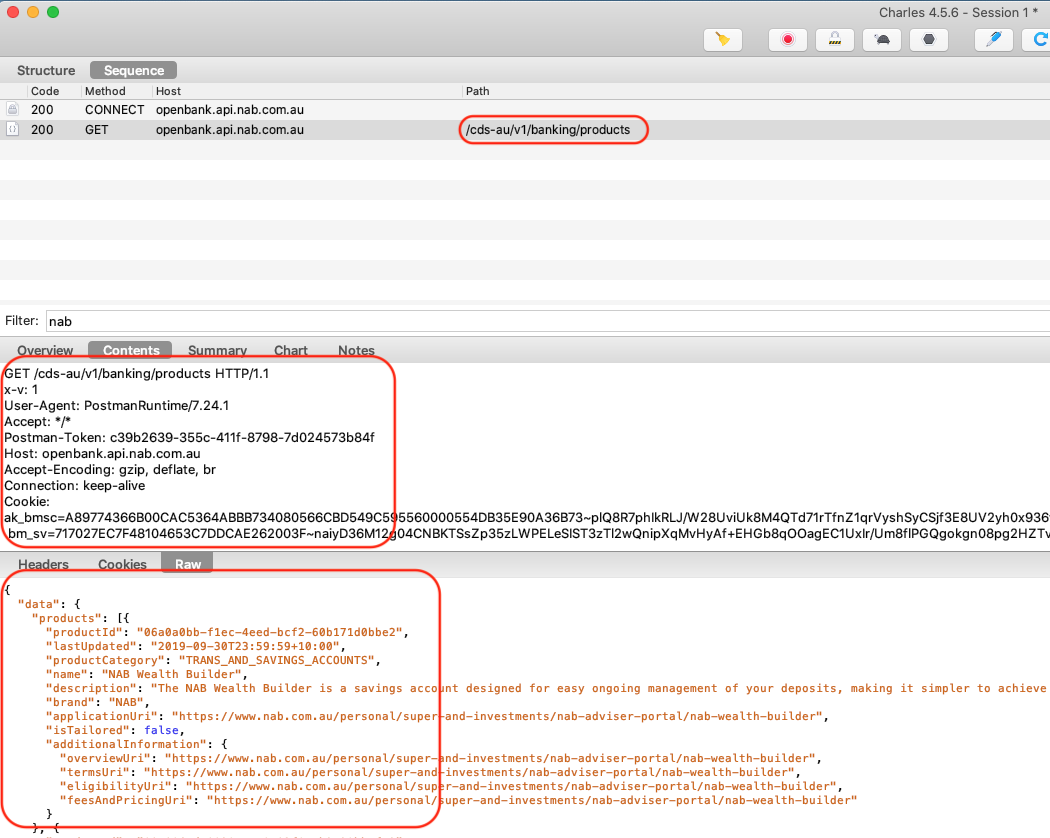
Task: Switch to the Chart tab
Action: tap(291, 350)
